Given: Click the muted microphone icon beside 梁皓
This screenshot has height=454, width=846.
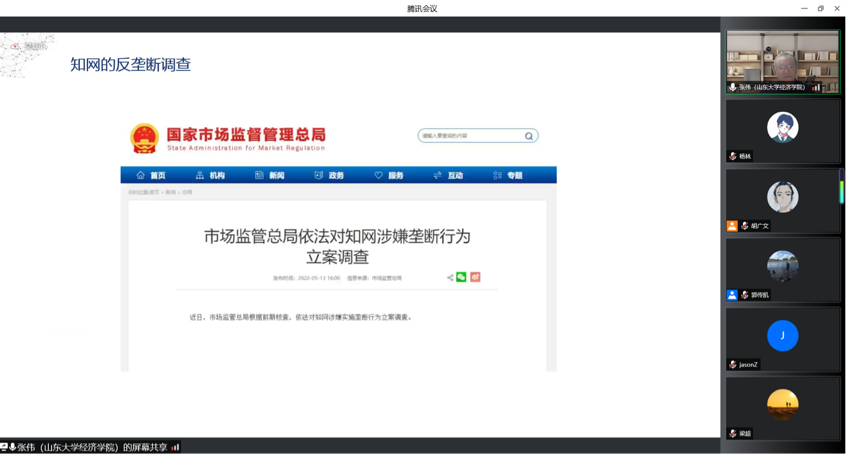Looking at the screenshot, I should pos(733,434).
